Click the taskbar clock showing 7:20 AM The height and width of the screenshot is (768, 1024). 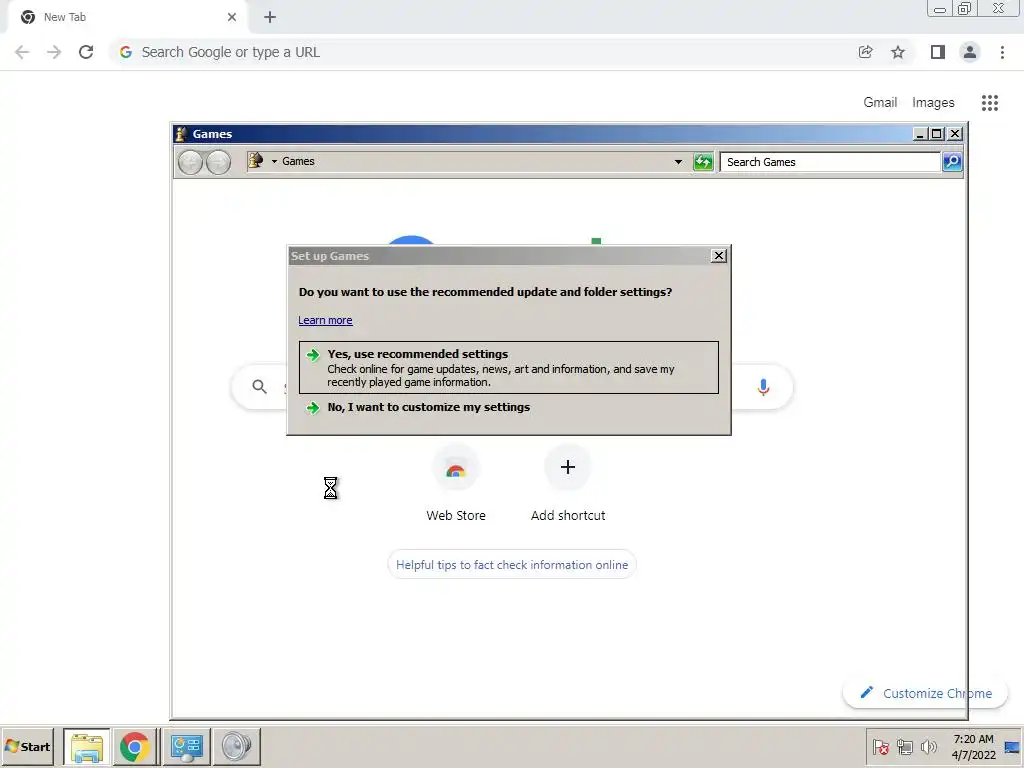click(973, 746)
